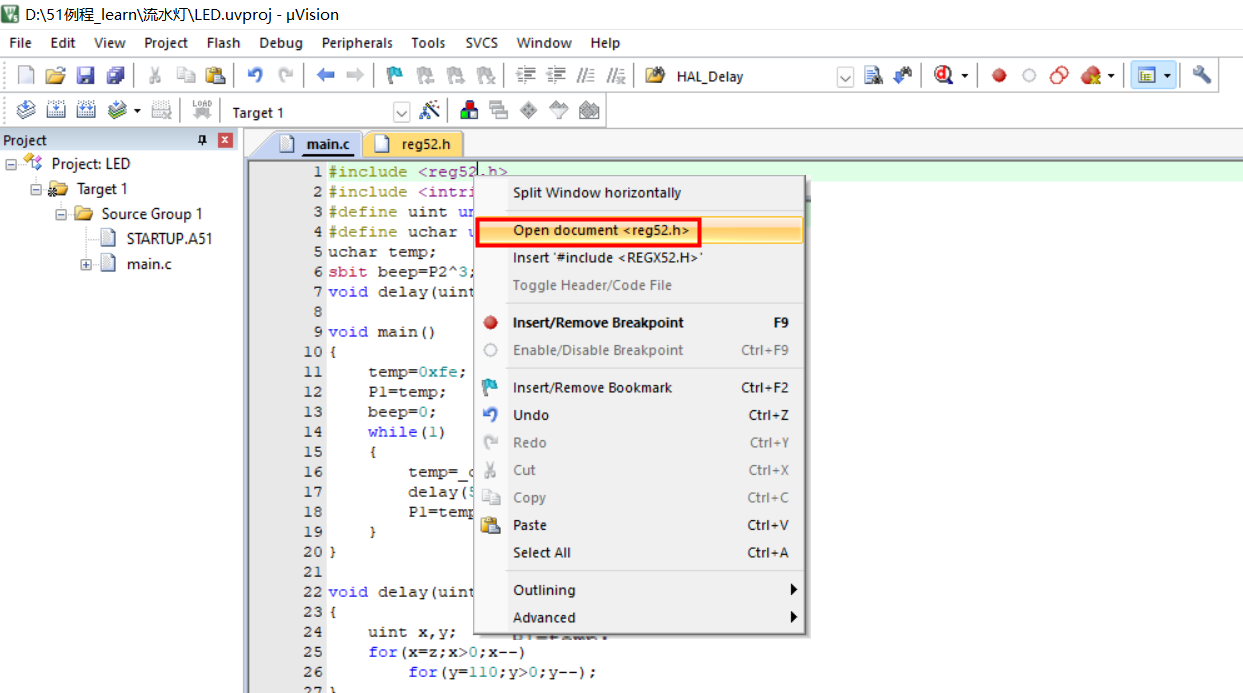Open the Target 1 dropdown
The image size is (1243, 693).
401,112
